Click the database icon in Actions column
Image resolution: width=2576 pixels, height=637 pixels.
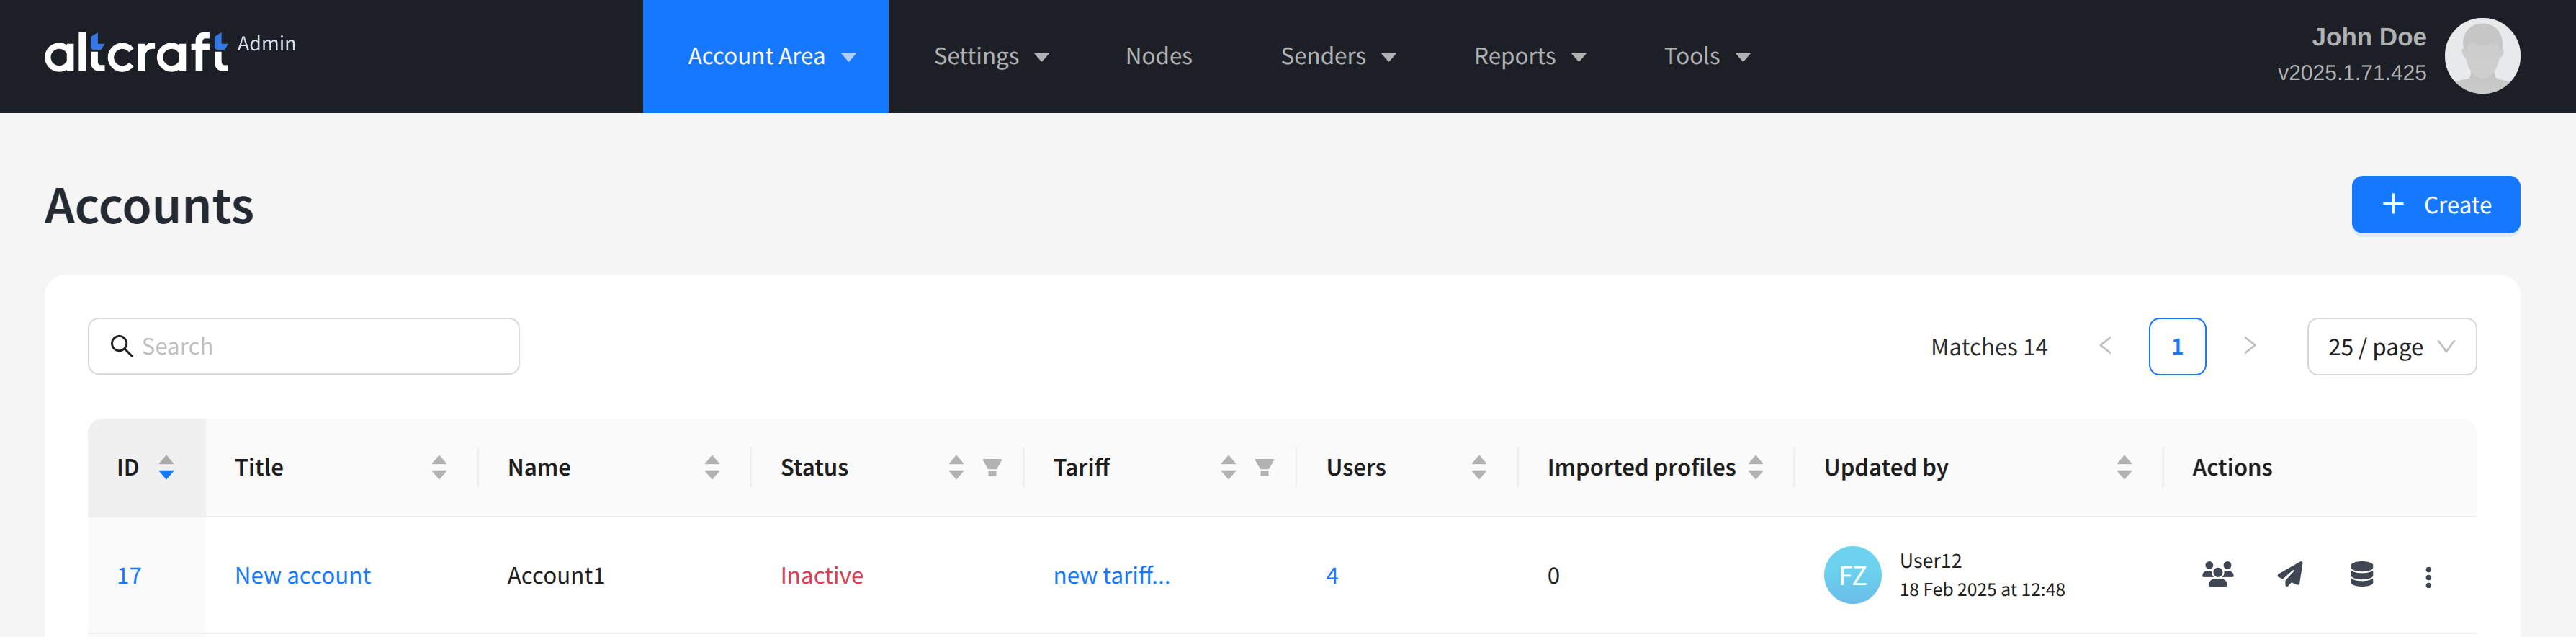pyautogui.click(x=2361, y=574)
